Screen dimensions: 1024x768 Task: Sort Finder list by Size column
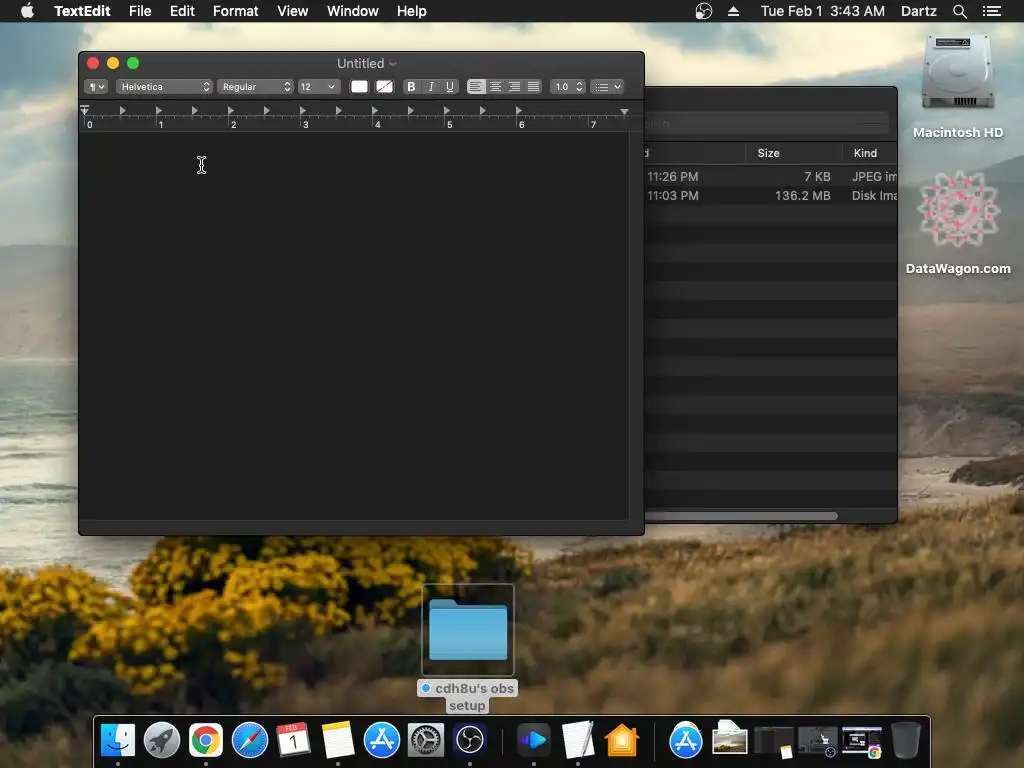pyautogui.click(x=793, y=153)
